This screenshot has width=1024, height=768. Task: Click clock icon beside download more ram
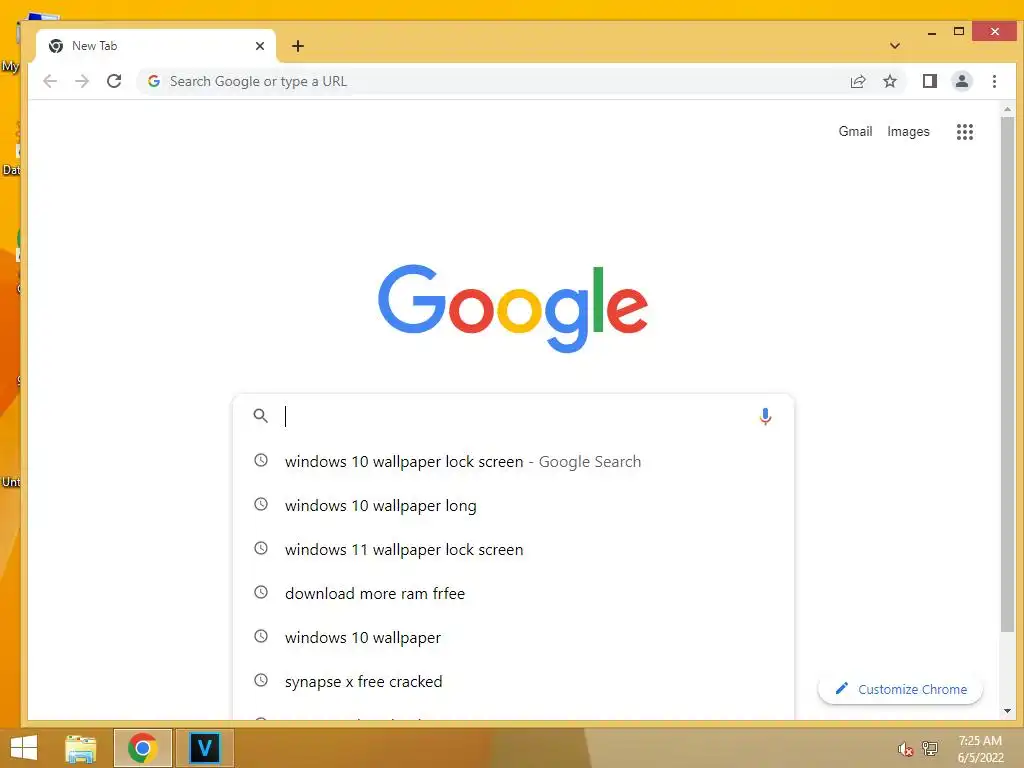(261, 592)
